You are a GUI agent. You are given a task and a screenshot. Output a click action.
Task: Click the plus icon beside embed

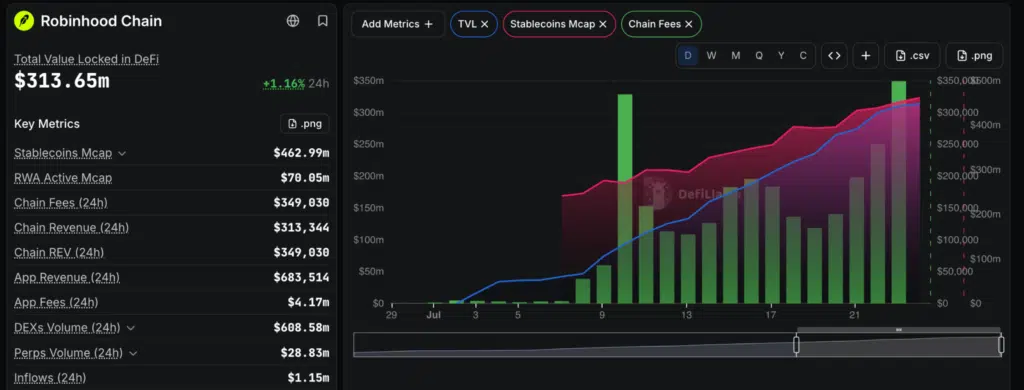tap(865, 56)
